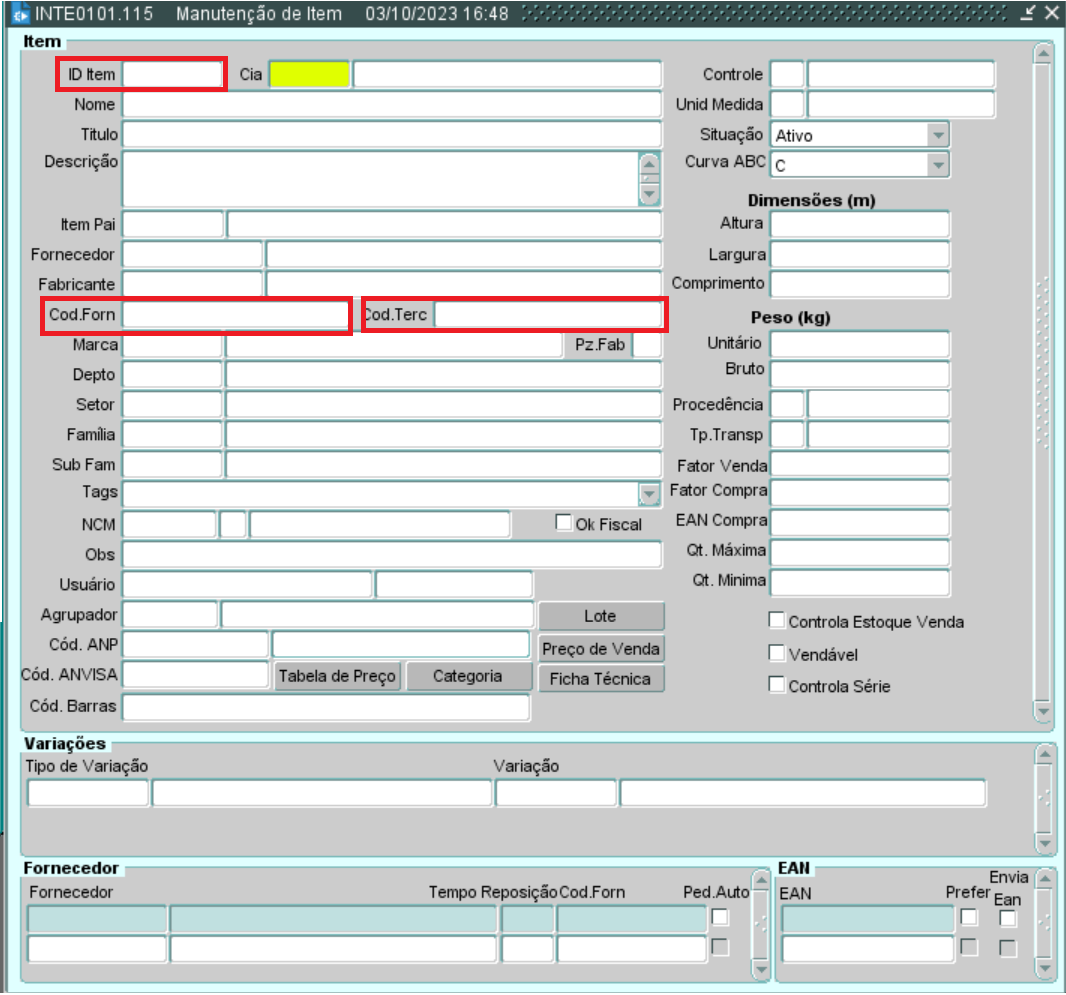Open the Situação dropdown showing Ativo
Image resolution: width=1066 pixels, height=995 pixels.
[937, 135]
